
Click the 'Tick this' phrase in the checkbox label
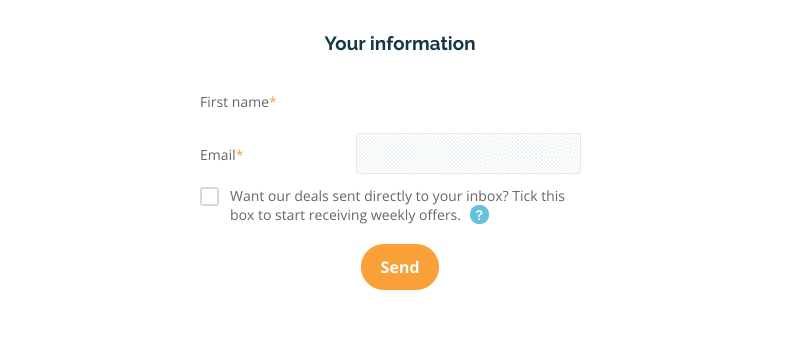(x=539, y=196)
